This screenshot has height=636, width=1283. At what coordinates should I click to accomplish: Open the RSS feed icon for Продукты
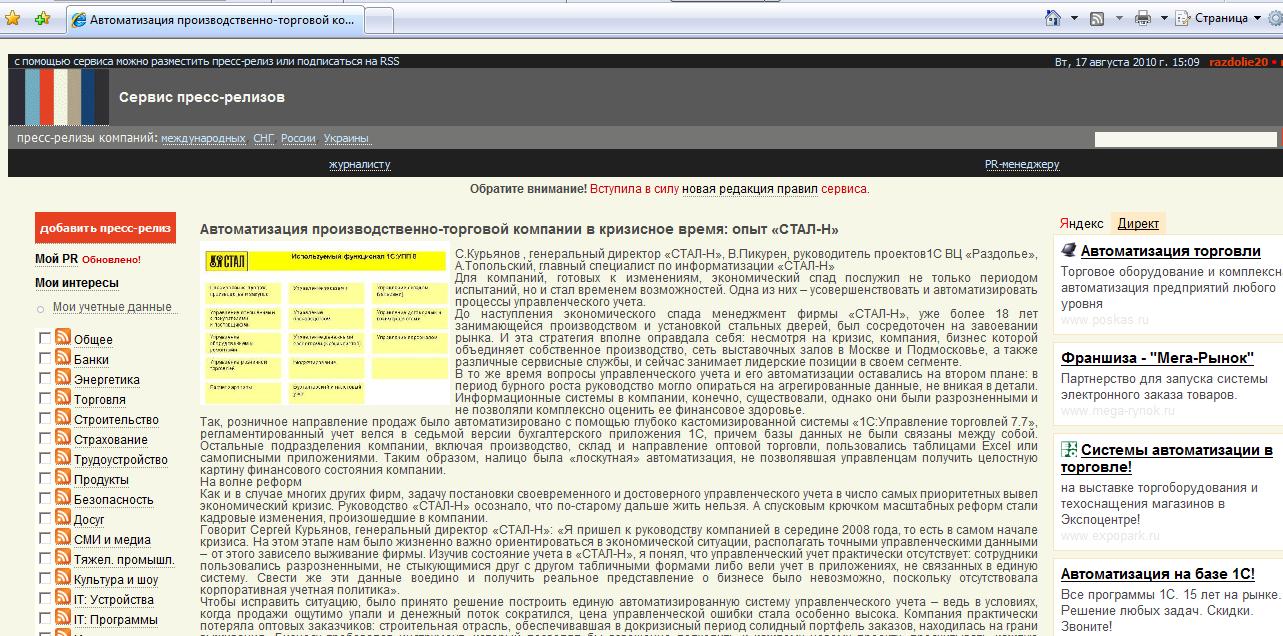point(63,478)
